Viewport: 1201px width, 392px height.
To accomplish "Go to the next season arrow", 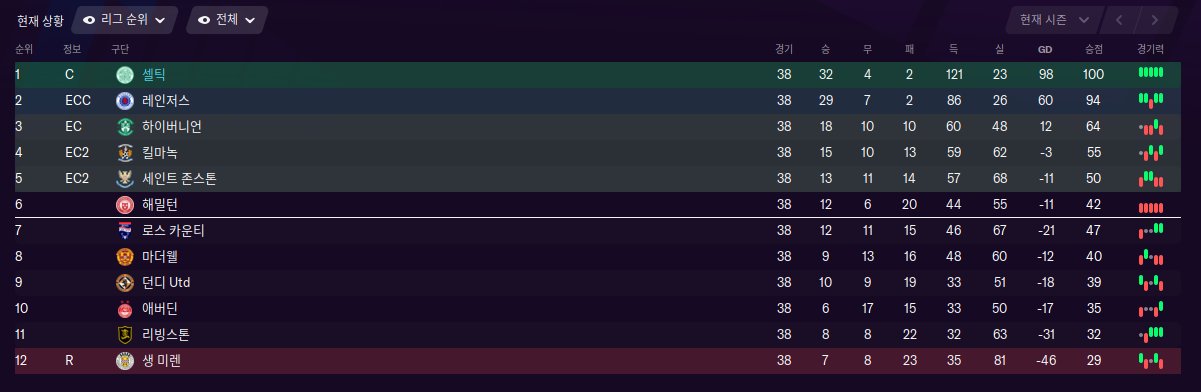I will click(1155, 20).
